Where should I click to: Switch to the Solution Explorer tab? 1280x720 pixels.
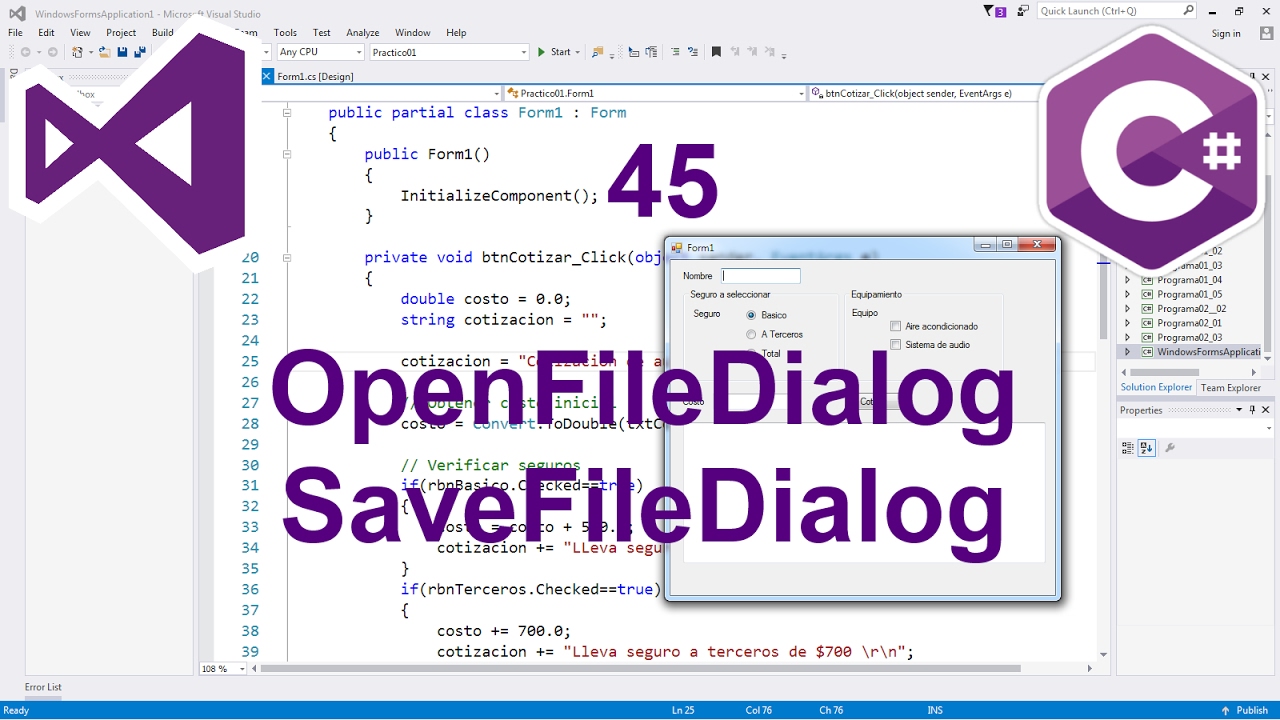(x=1156, y=387)
